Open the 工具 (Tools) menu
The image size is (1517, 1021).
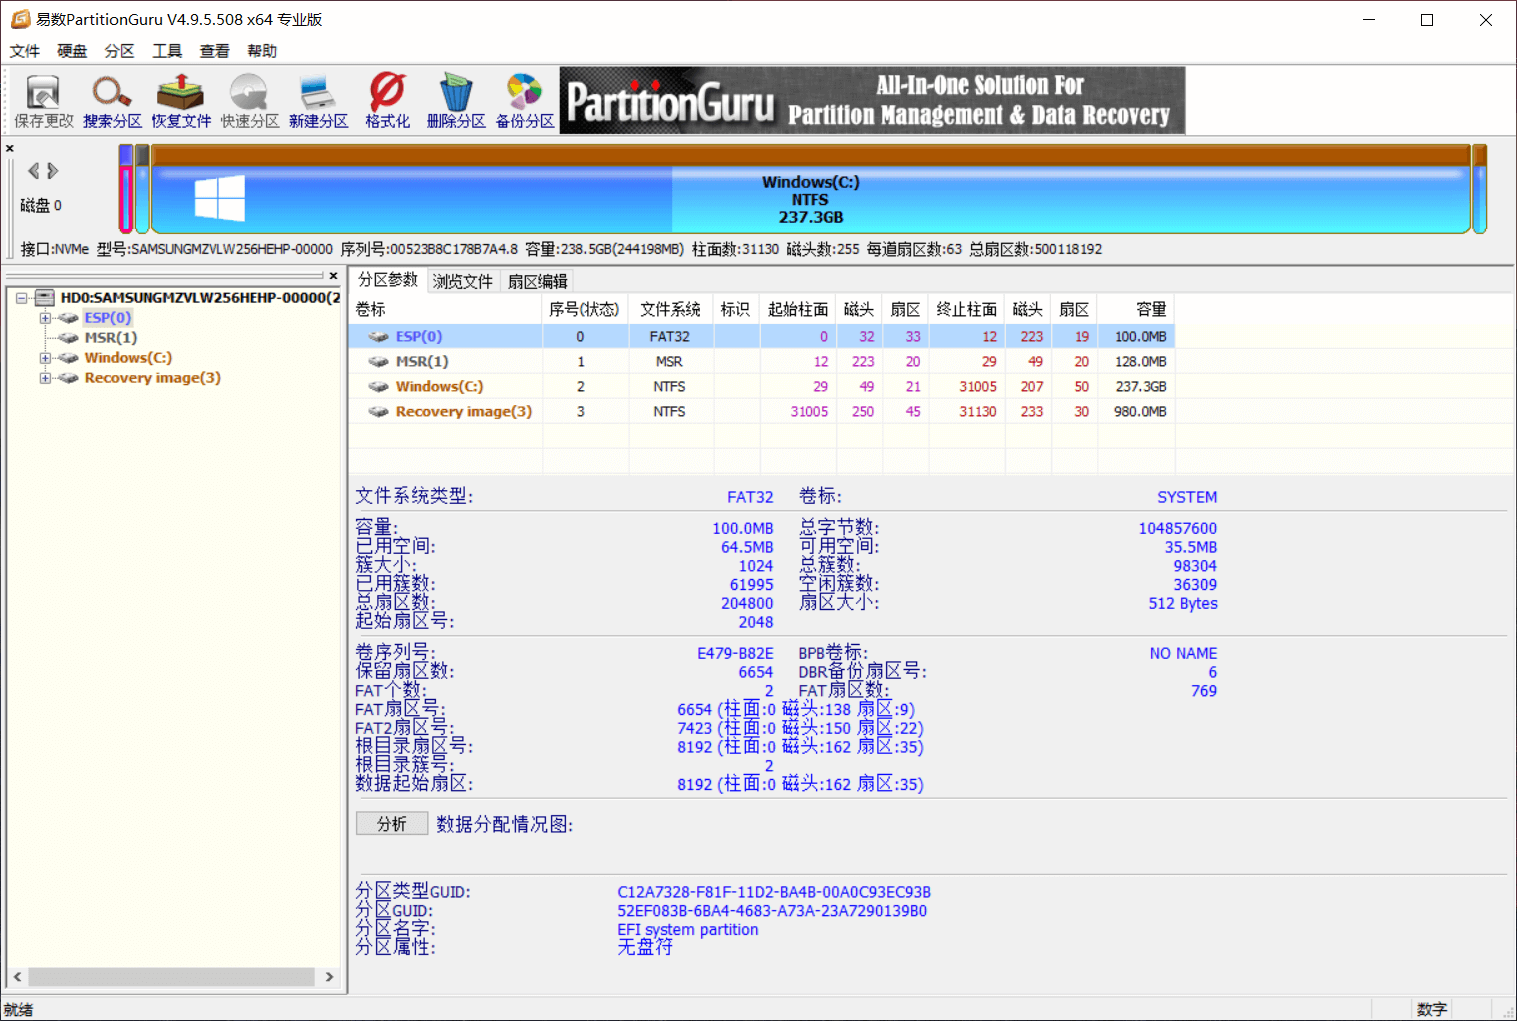pyautogui.click(x=167, y=51)
